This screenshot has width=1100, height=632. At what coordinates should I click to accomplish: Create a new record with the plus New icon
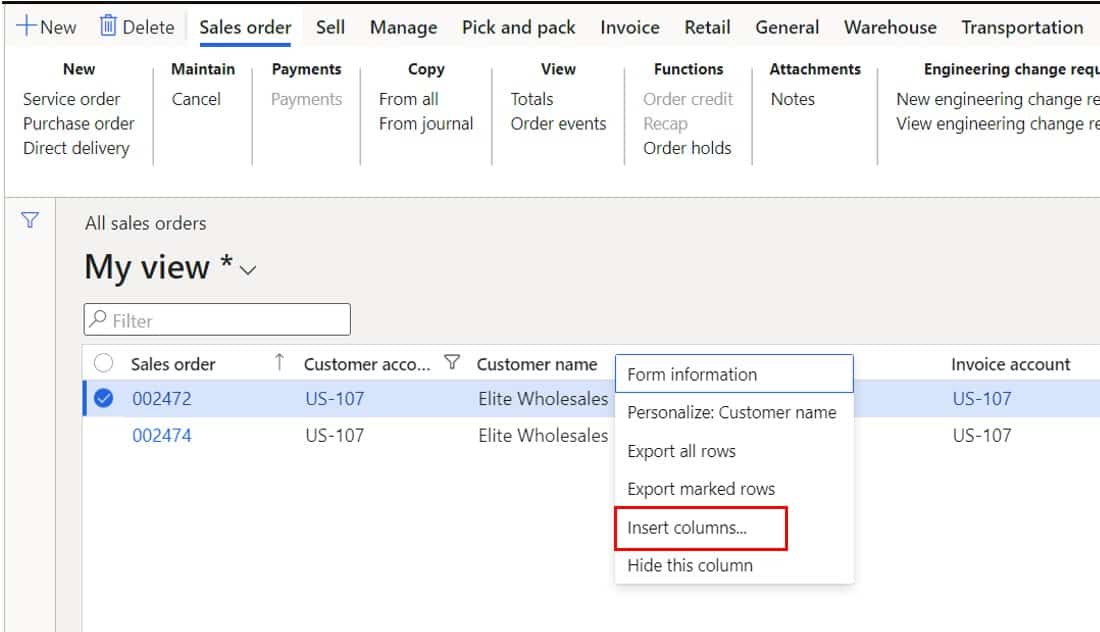[x=45, y=26]
